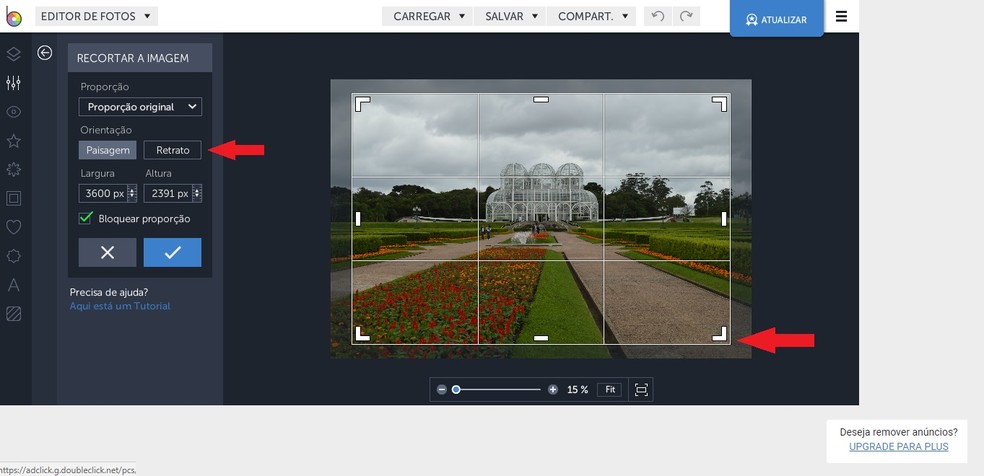984x476 pixels.
Task: Expand the Editor de Fotos dropdown
Action: (96, 16)
